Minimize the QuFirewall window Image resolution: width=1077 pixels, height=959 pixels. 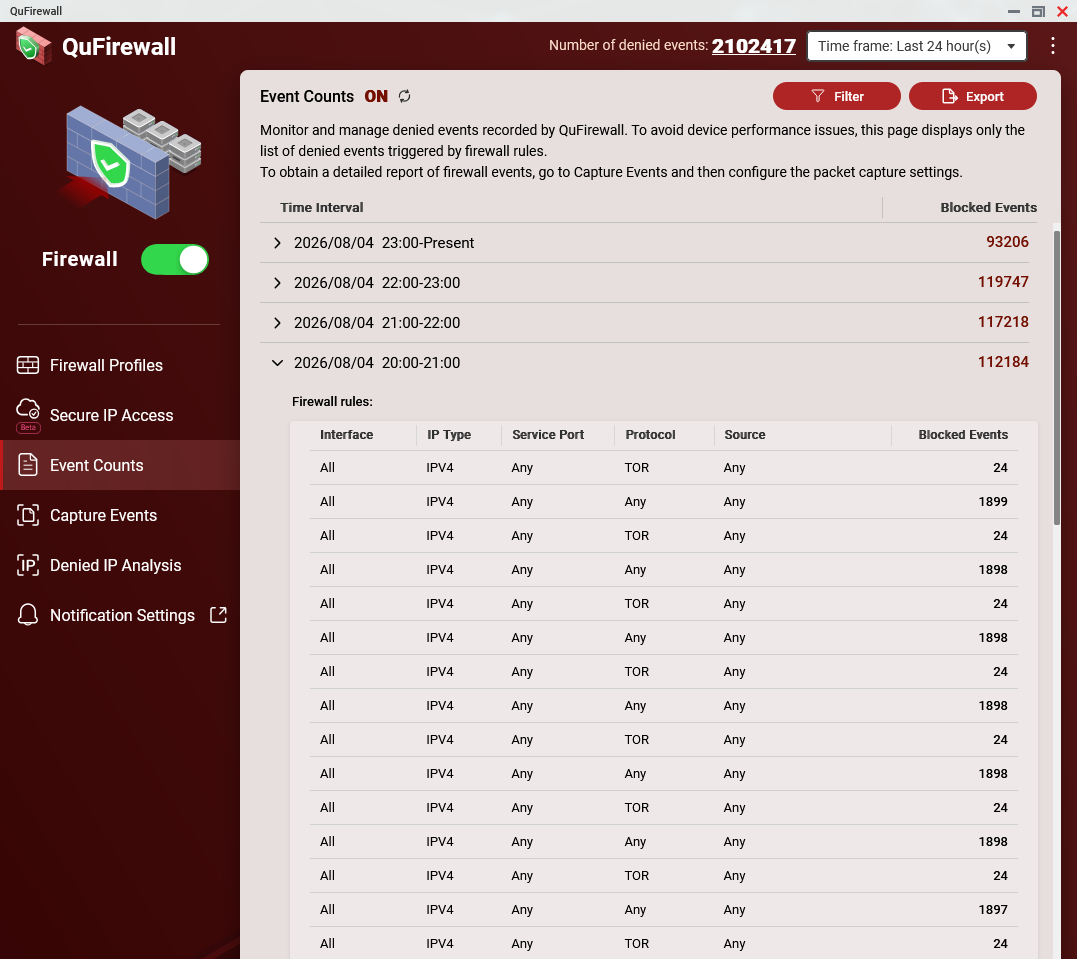pos(1014,11)
